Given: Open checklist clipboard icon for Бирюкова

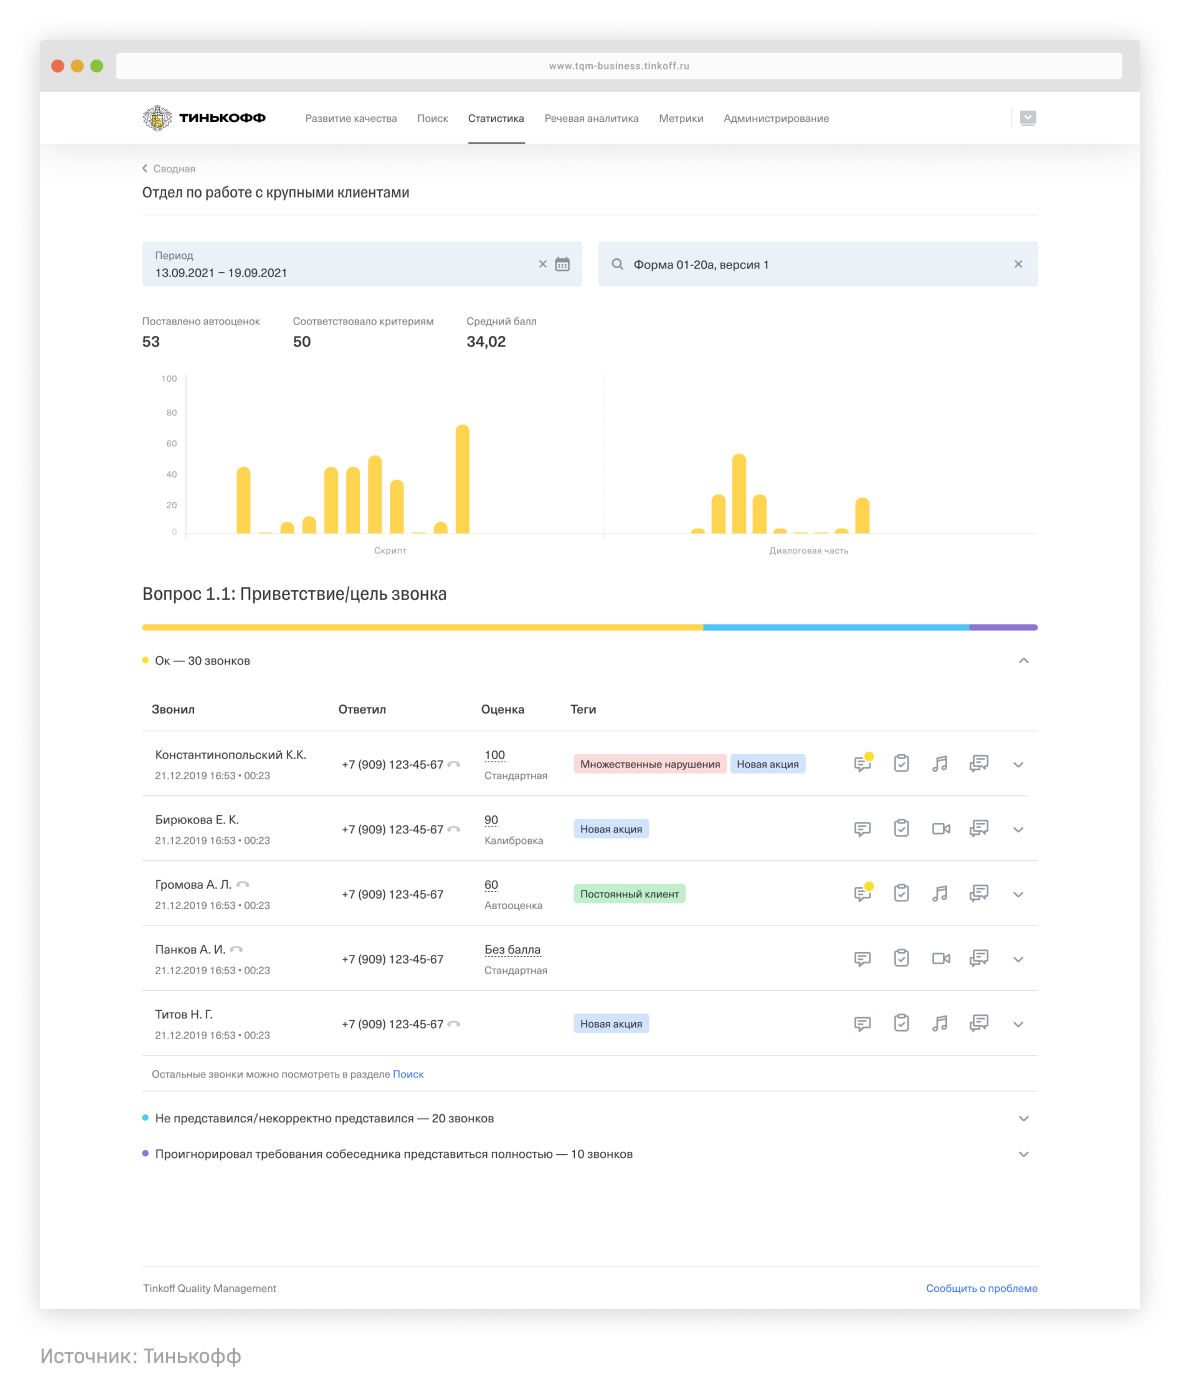Looking at the screenshot, I should 901,829.
